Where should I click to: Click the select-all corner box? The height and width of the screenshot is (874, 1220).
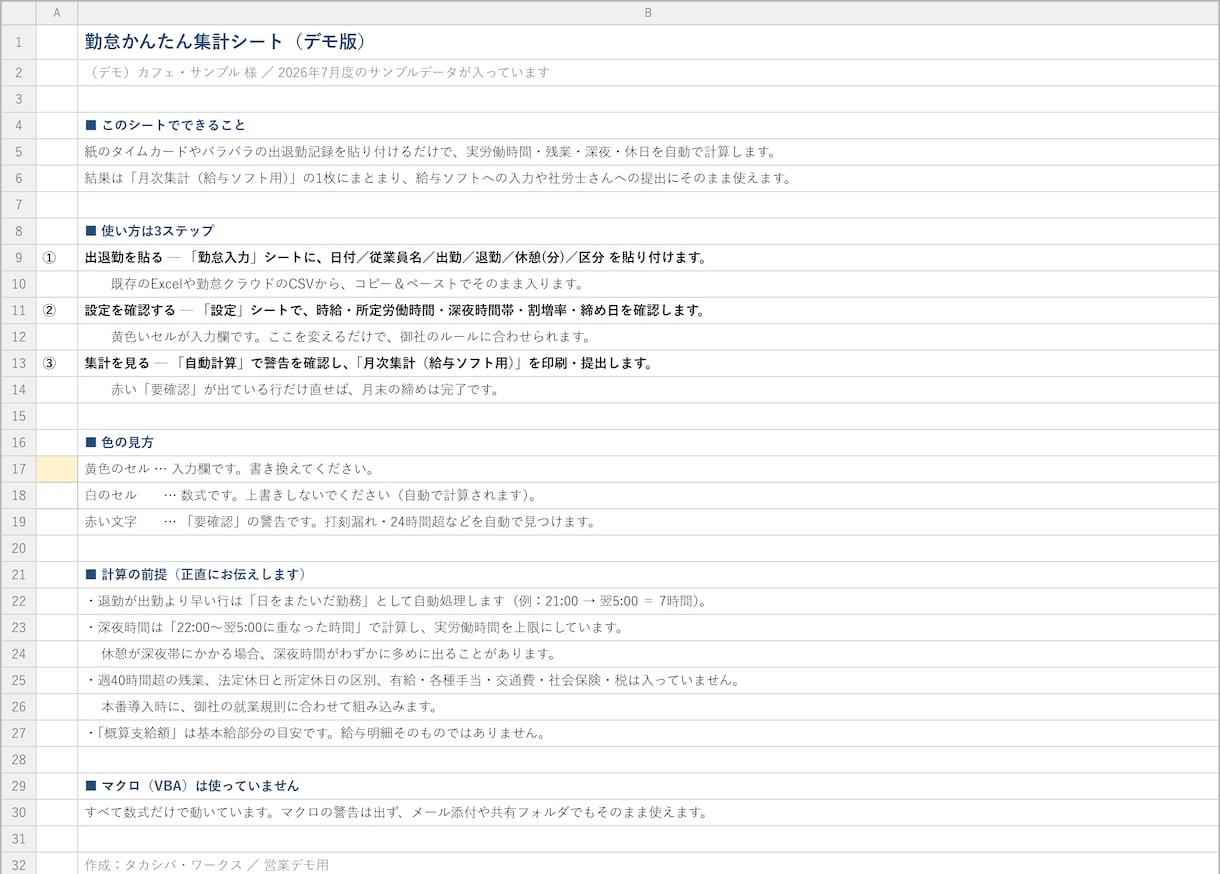[18, 12]
